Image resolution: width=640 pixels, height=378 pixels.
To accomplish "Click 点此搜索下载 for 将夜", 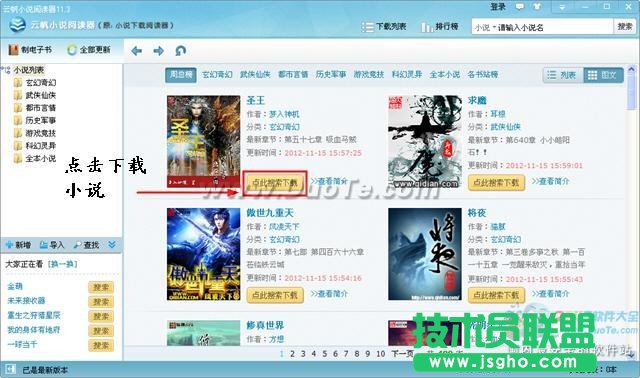I will [x=496, y=295].
